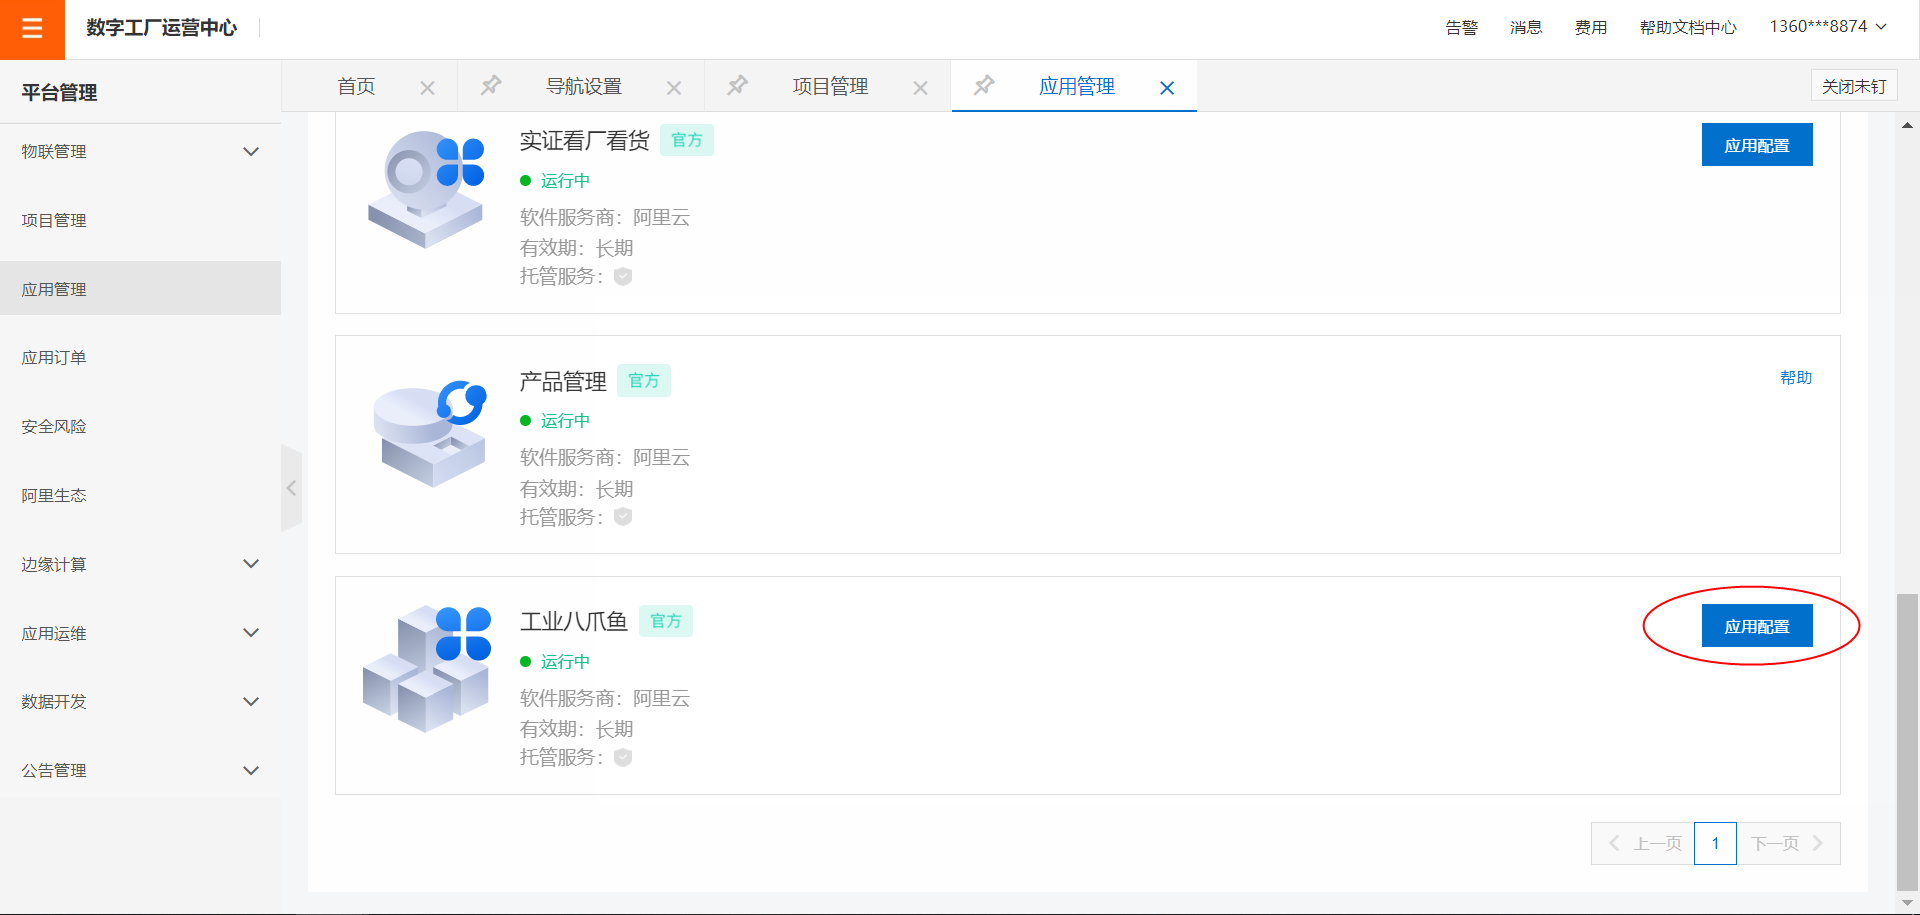Open 安全风险 in the sidebar
1920x915 pixels.
tap(140, 427)
